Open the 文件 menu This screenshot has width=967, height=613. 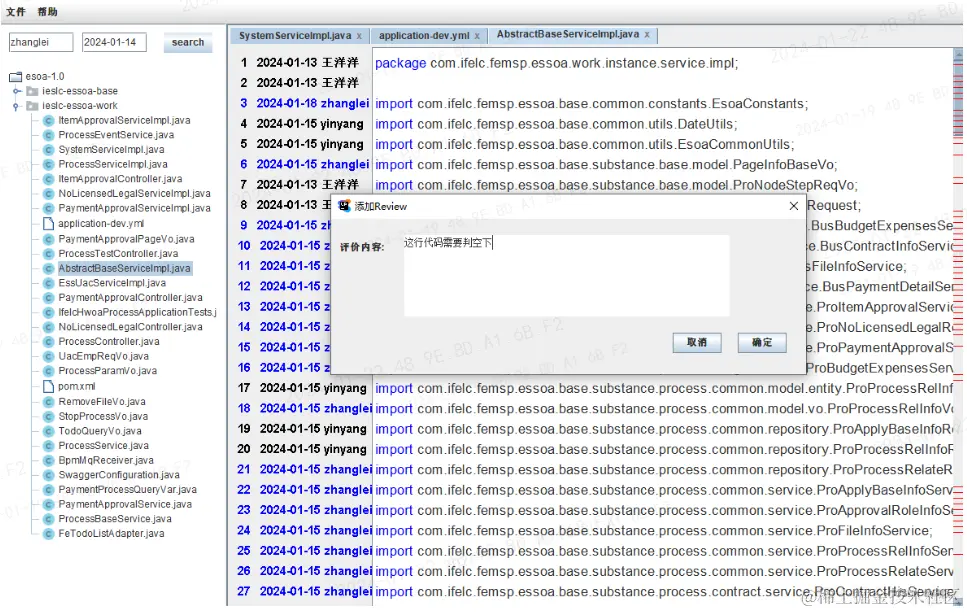point(15,12)
